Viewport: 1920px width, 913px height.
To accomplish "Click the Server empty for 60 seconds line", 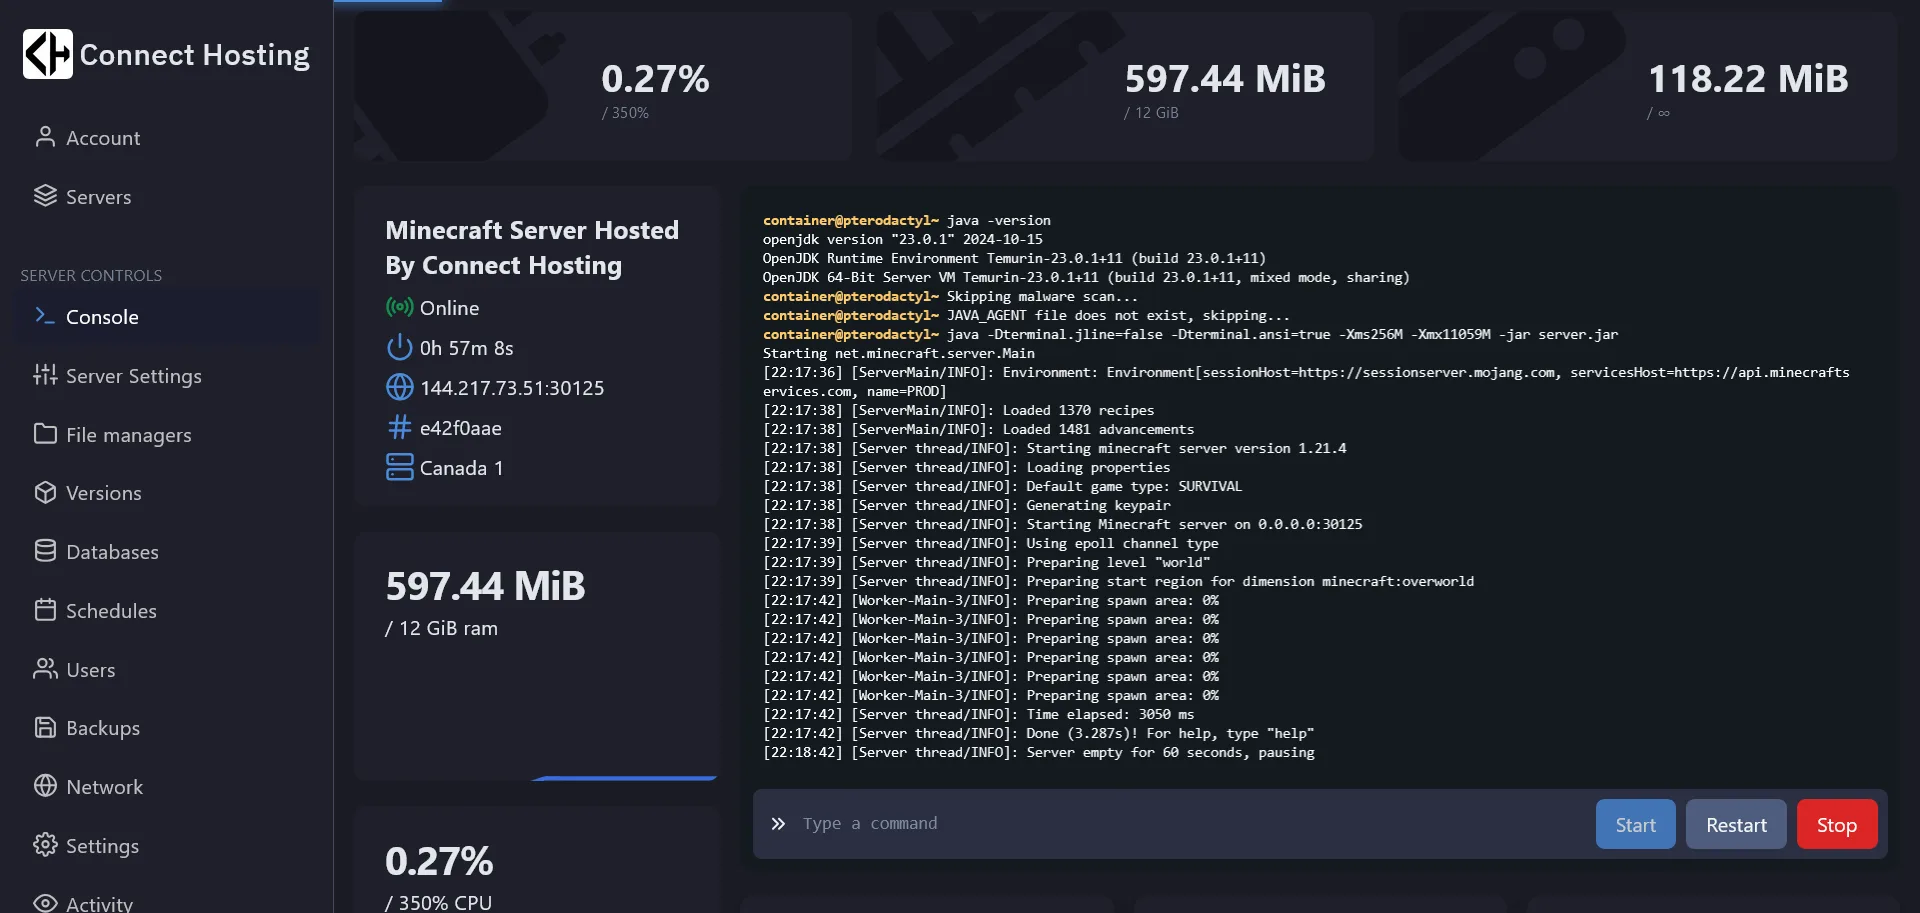I will [x=1038, y=752].
